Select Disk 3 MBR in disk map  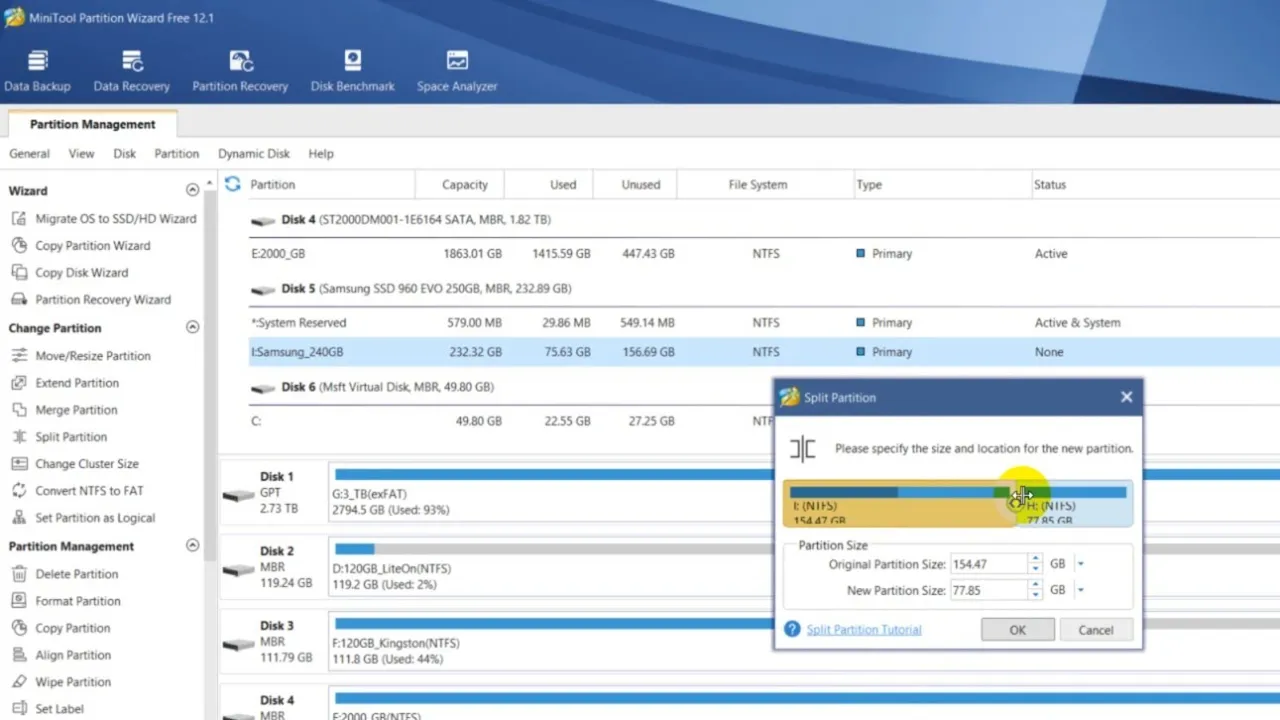tap(273, 641)
